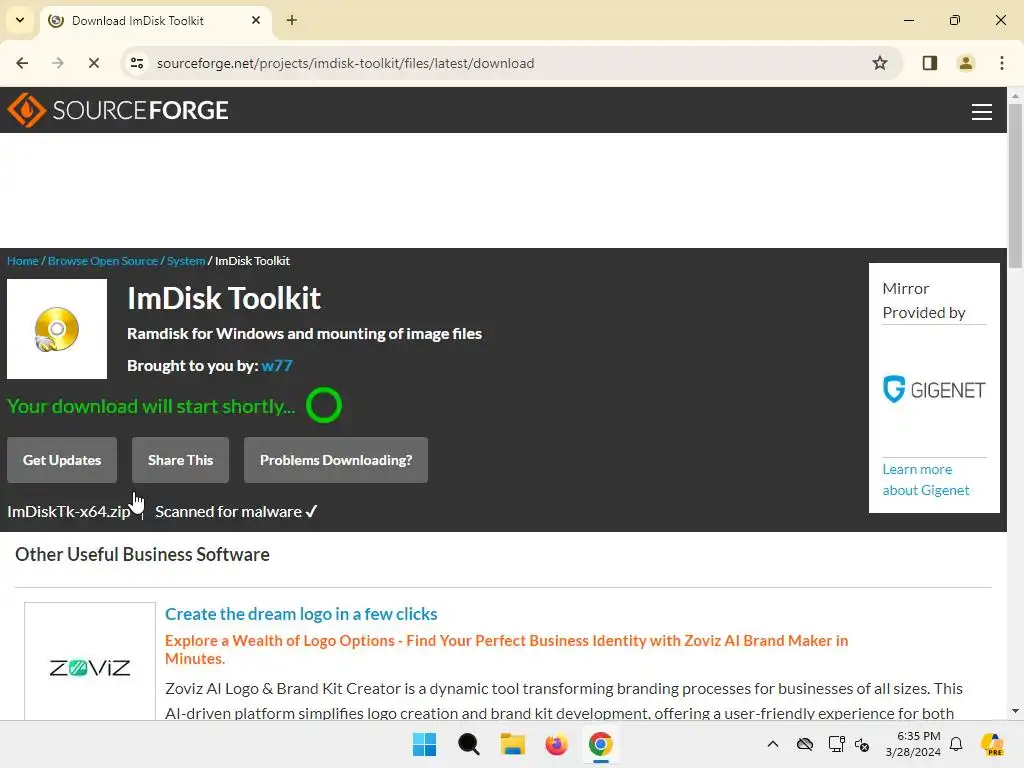Show hidden system tray icons
This screenshot has height=768, width=1024.
pos(773,744)
